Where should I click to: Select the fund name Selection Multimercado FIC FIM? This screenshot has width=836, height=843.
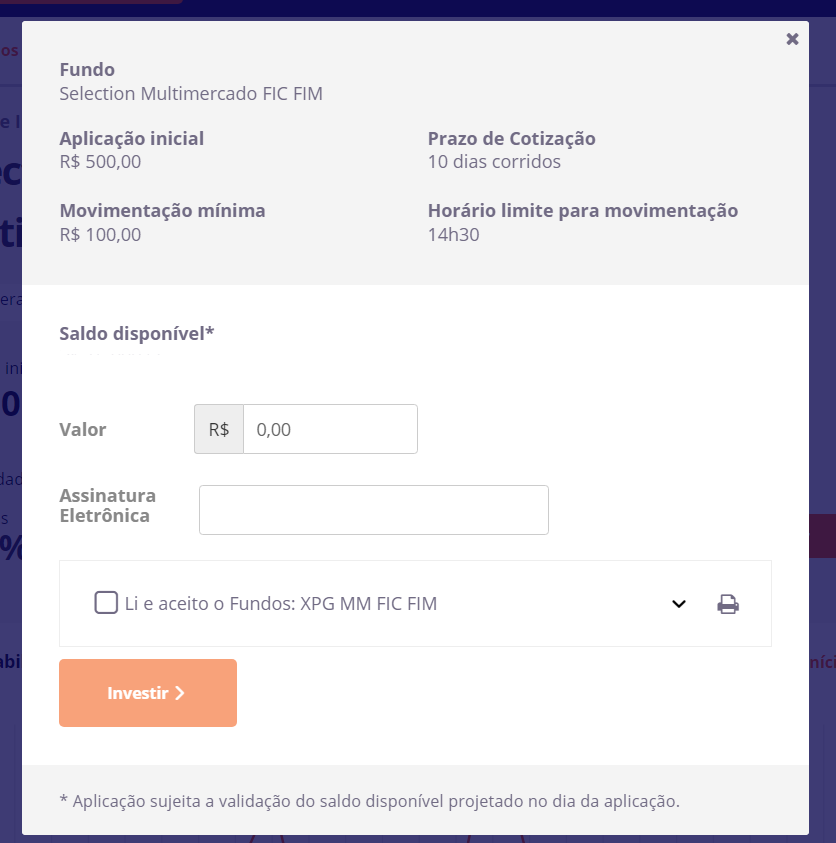point(191,94)
